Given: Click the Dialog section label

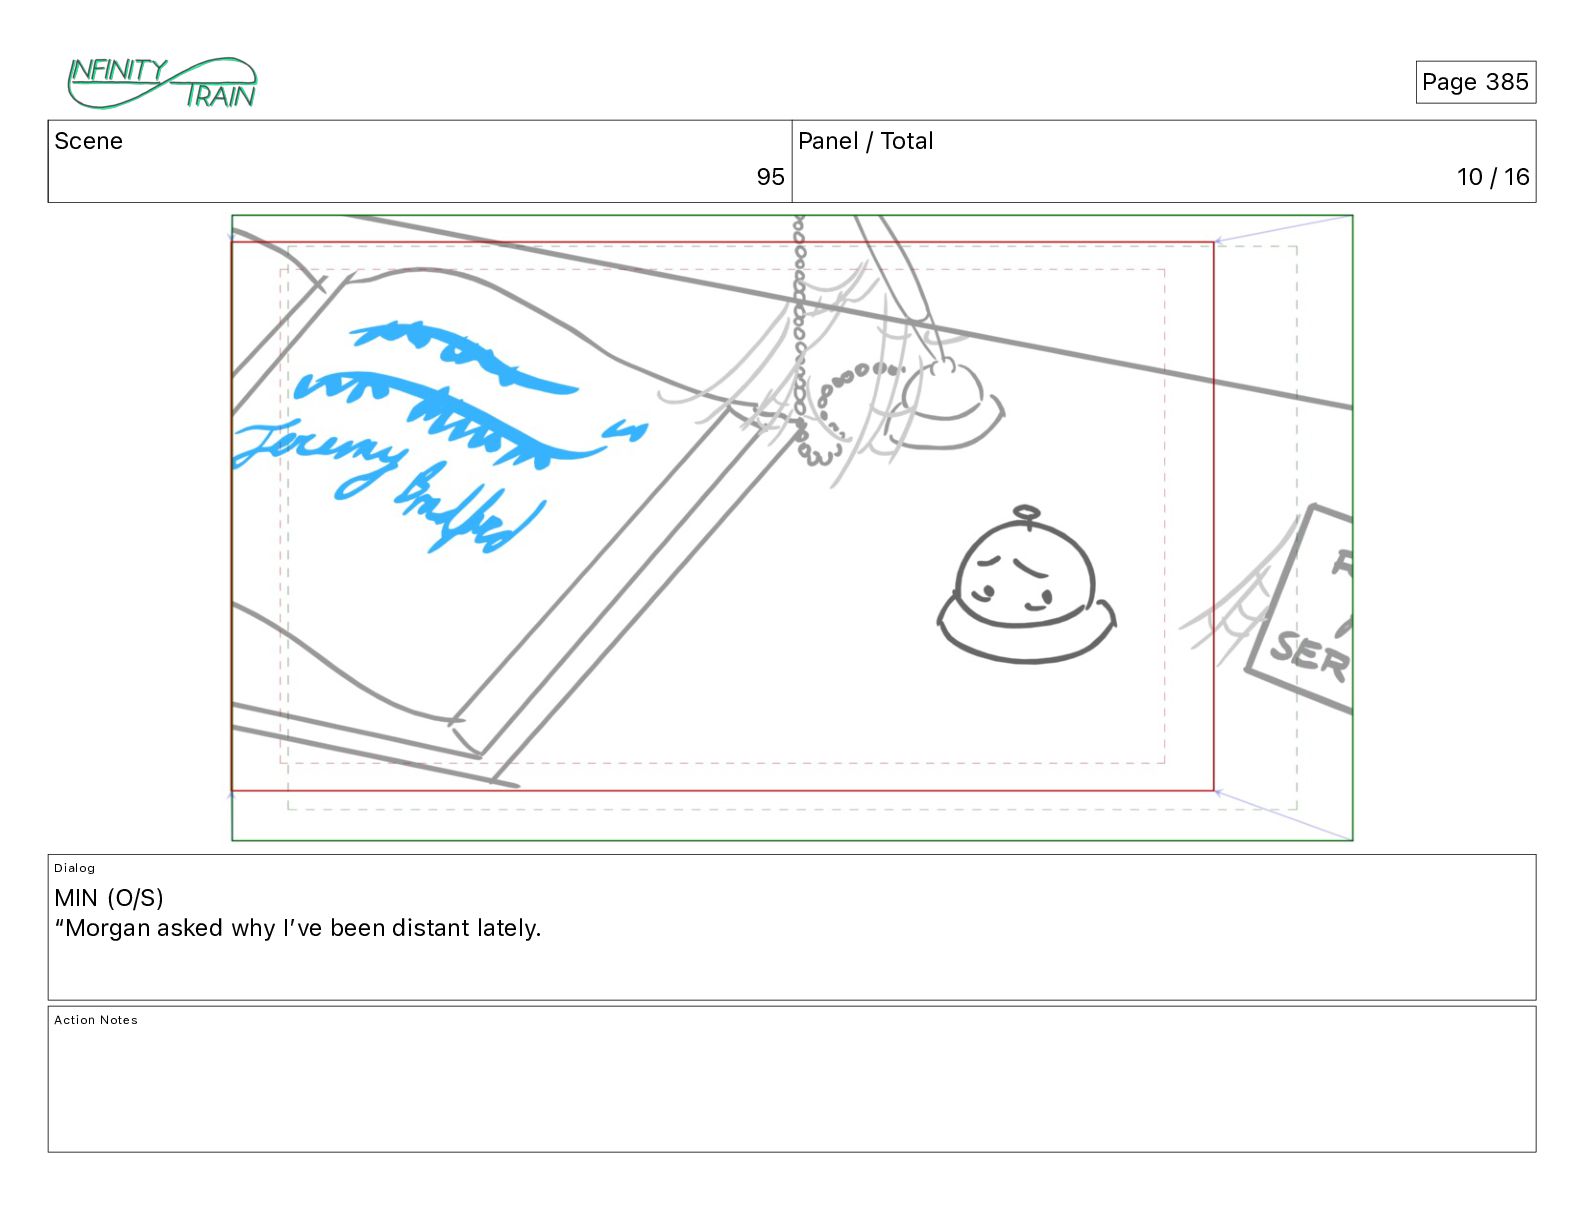Looking at the screenshot, I should click(x=74, y=868).
